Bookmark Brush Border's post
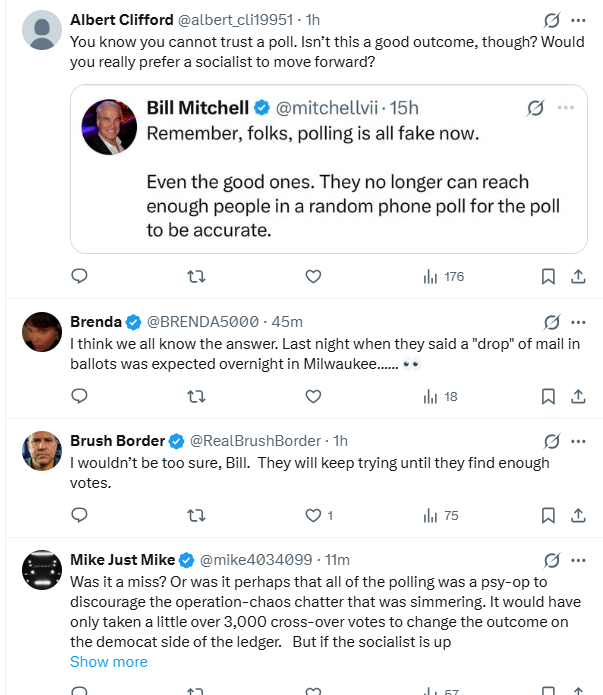The image size is (603, 695). point(548,515)
